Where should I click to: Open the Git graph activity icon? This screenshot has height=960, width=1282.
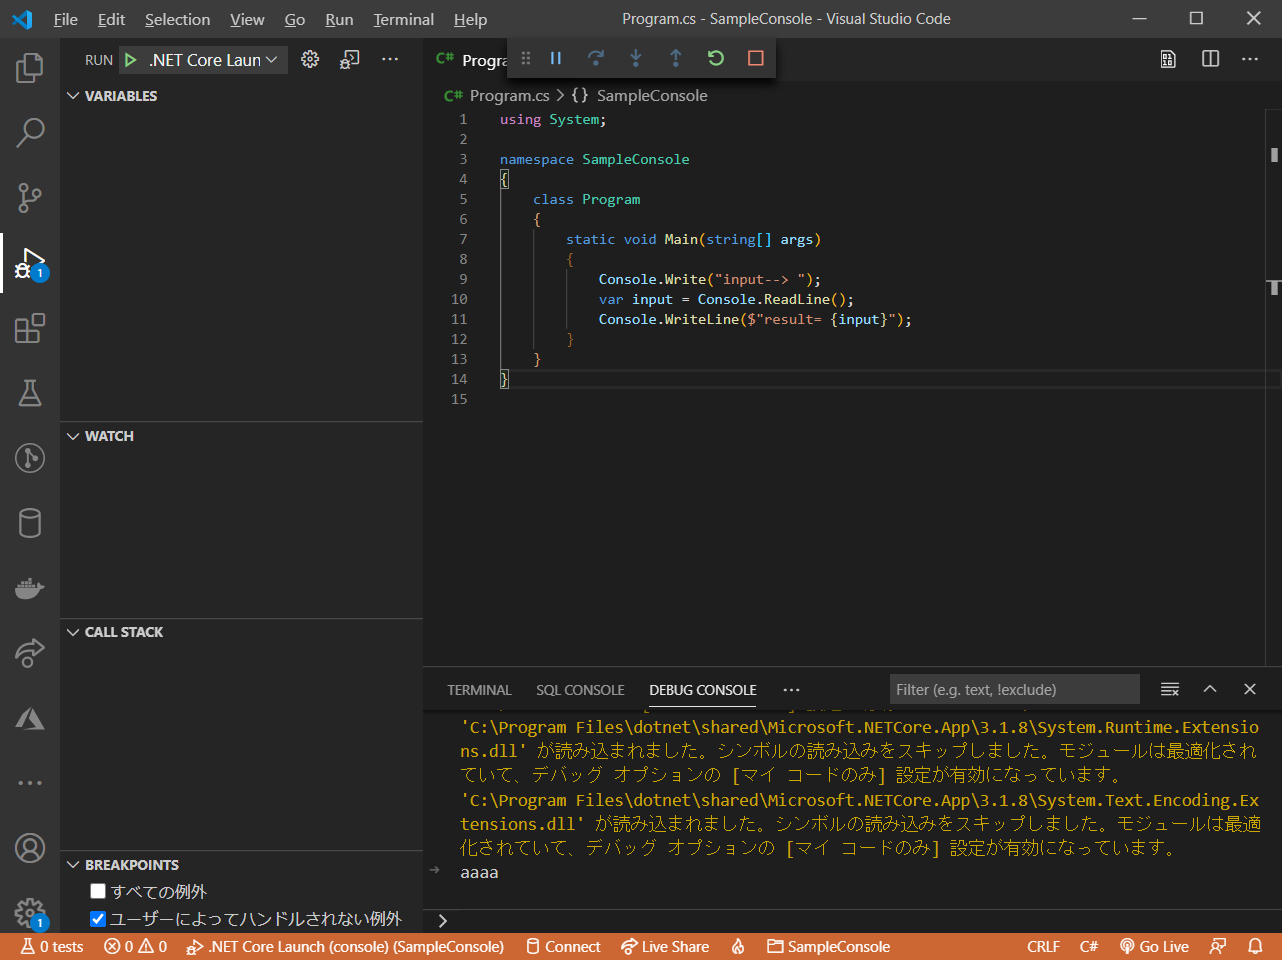pos(30,458)
